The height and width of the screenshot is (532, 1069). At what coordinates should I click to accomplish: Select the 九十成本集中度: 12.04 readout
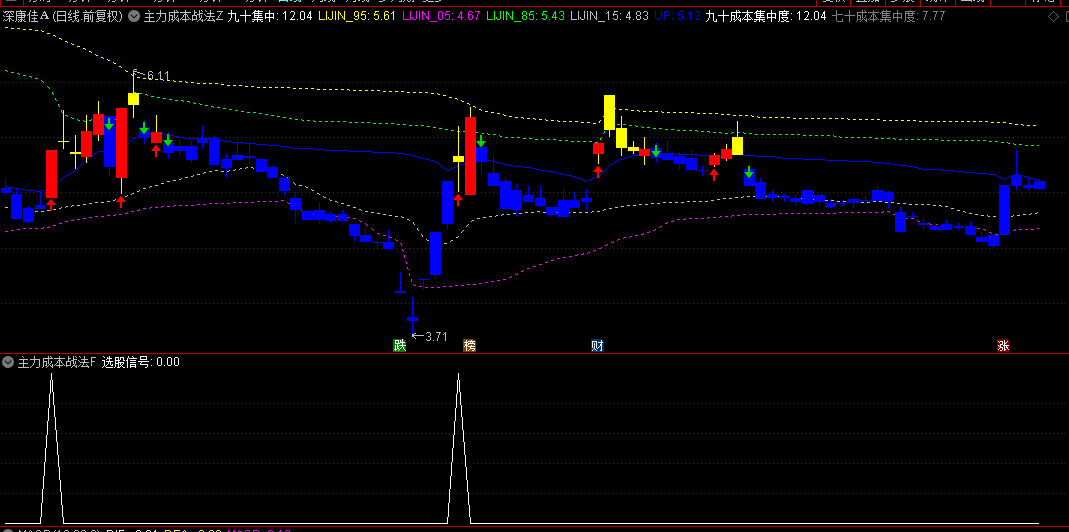(766, 16)
